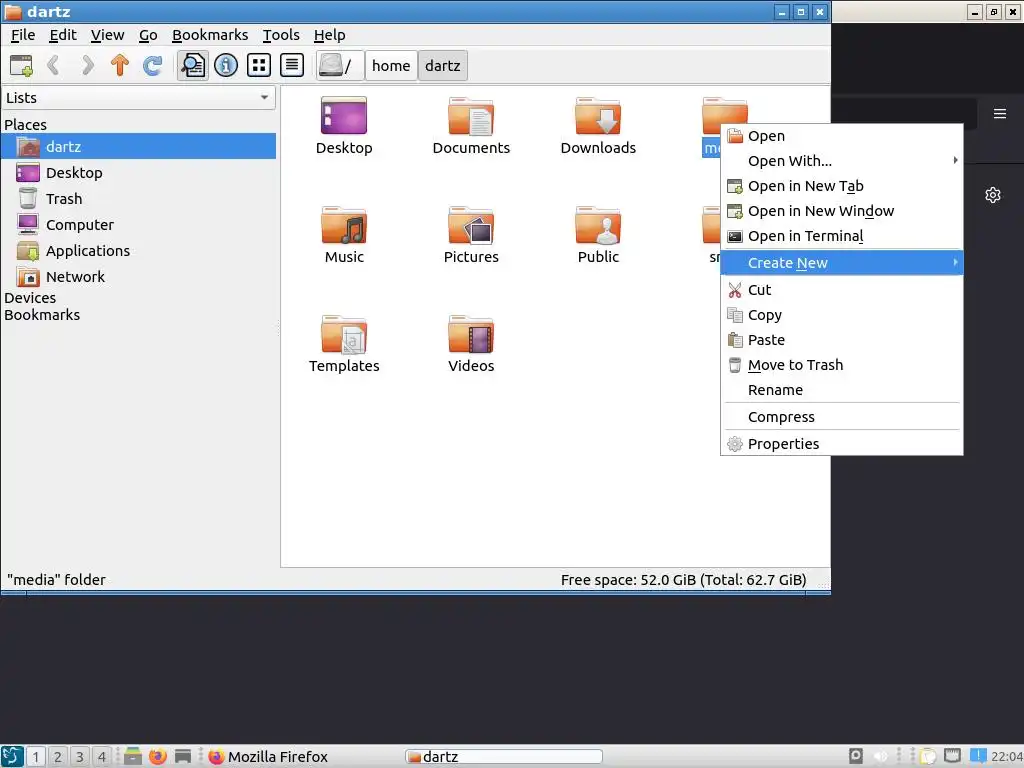
Task: Switch to workspace 4 on taskbar
Action: click(x=102, y=756)
